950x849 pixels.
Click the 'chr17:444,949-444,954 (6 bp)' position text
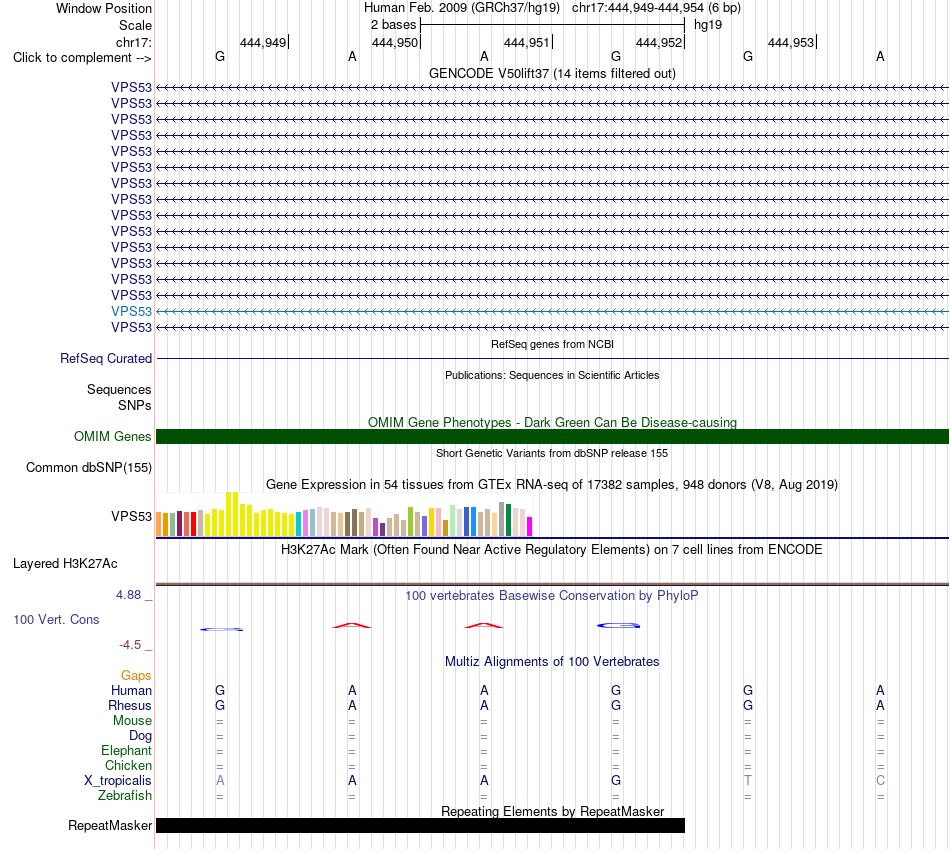point(656,8)
